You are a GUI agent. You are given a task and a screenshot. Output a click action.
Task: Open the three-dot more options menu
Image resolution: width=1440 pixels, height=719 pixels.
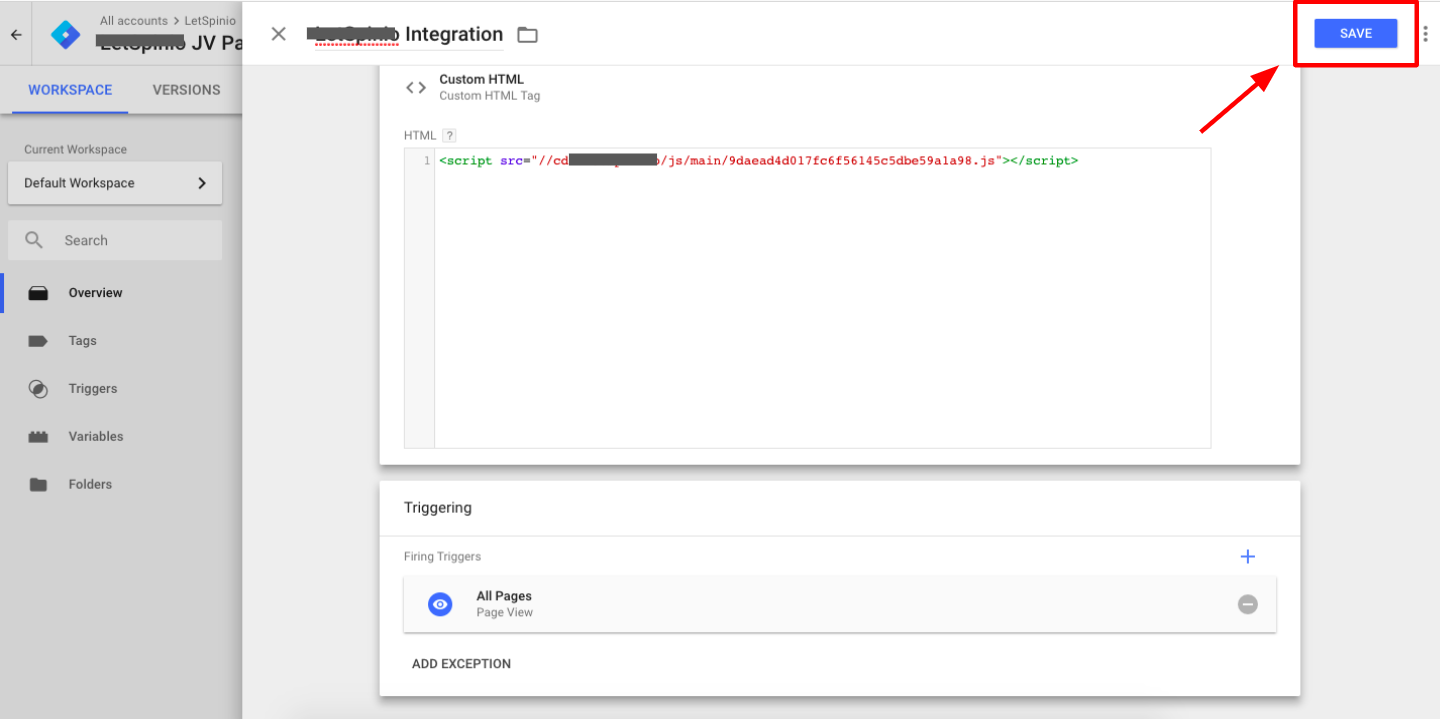pos(1425,34)
